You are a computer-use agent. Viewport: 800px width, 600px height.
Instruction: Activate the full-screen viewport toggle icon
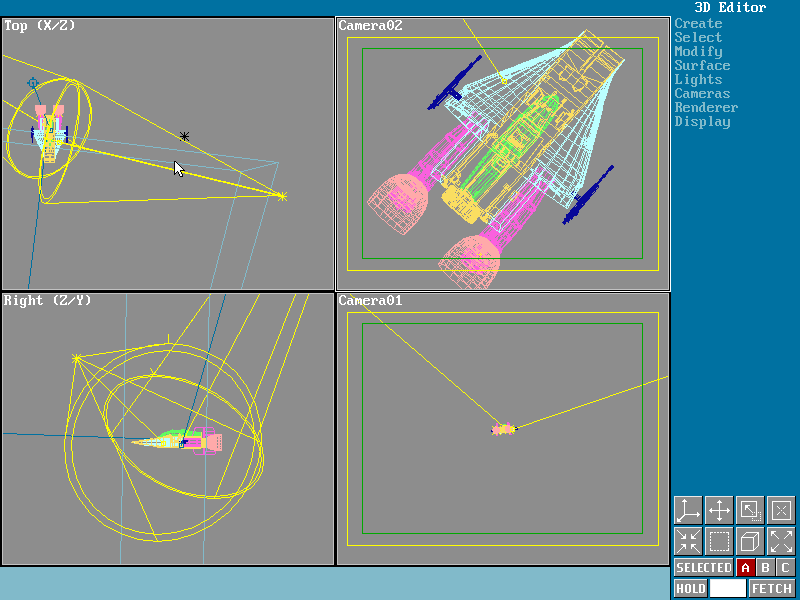coord(750,510)
